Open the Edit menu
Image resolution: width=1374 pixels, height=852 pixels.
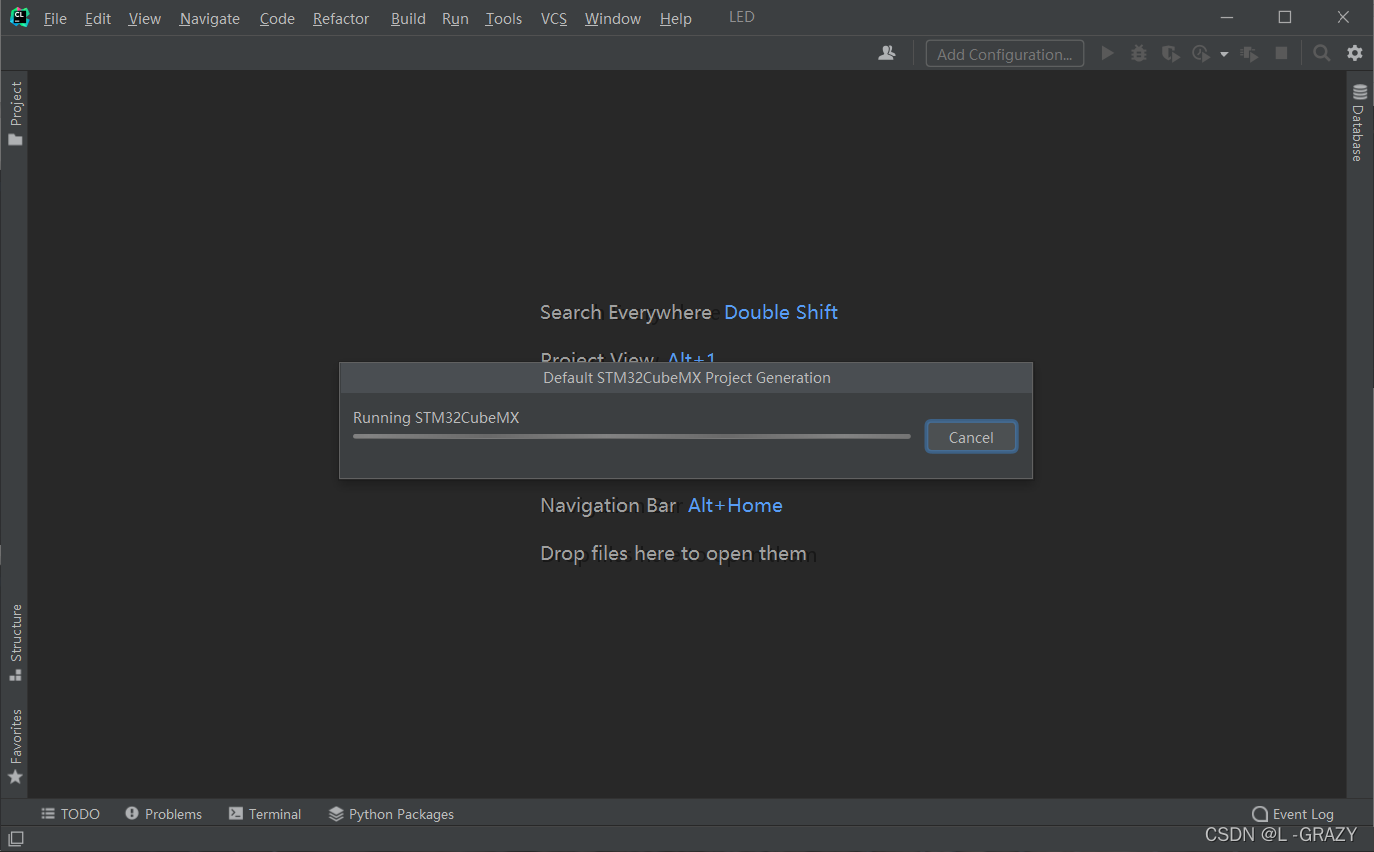click(x=98, y=18)
